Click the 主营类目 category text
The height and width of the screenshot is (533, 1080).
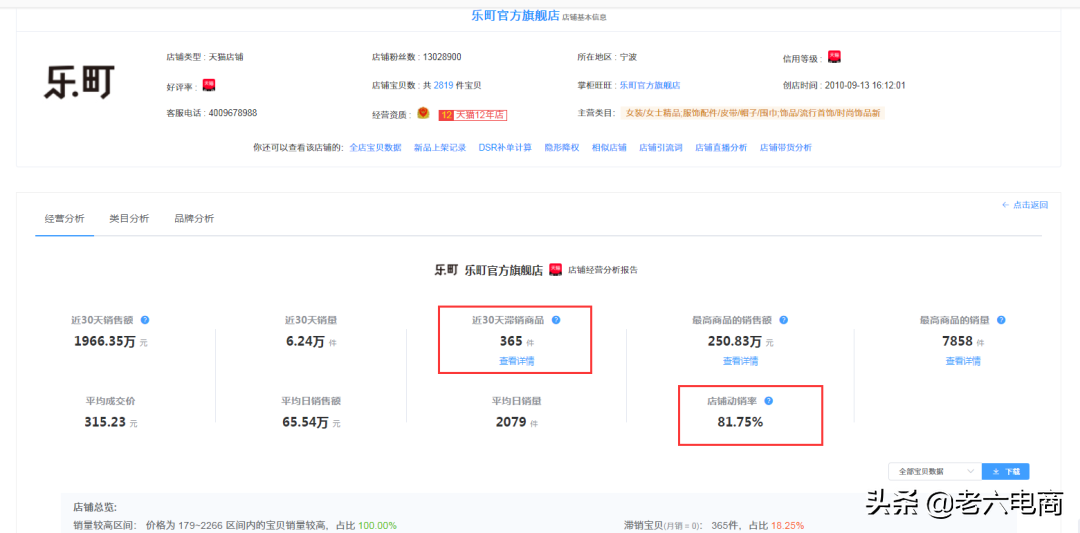pos(752,113)
